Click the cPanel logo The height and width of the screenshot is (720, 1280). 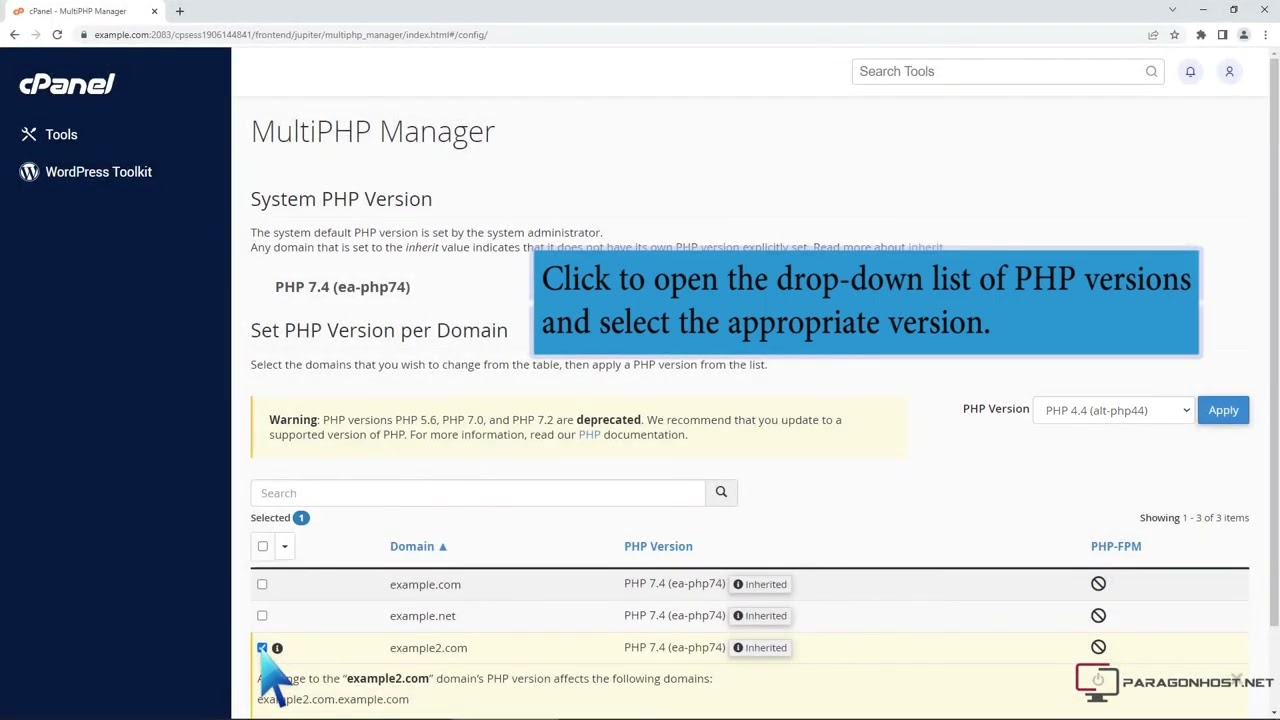(67, 84)
